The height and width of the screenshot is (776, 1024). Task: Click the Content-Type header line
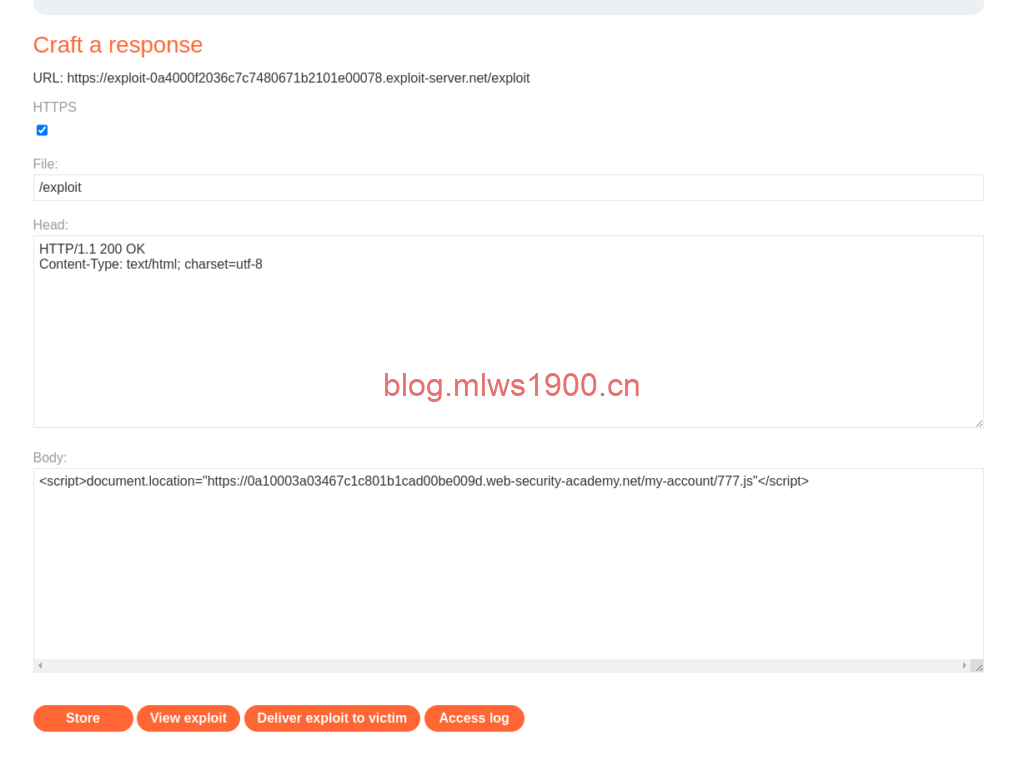(151, 265)
